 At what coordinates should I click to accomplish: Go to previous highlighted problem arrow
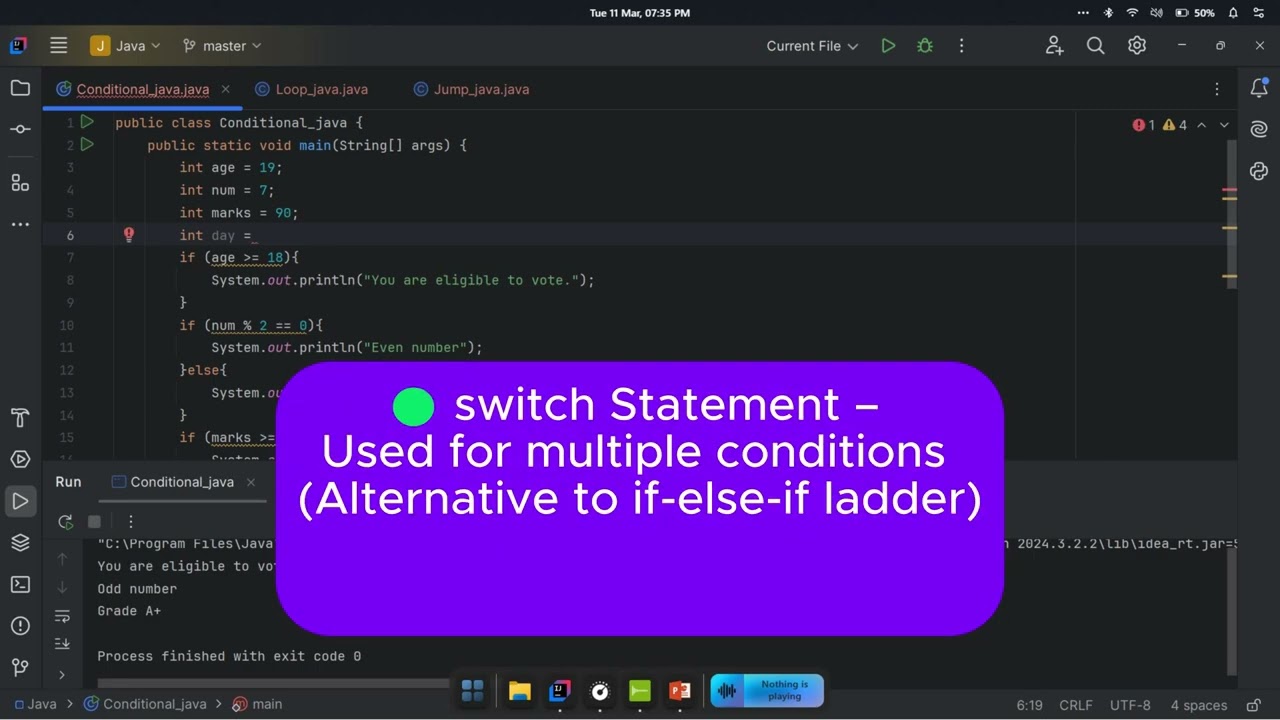coord(1202,125)
